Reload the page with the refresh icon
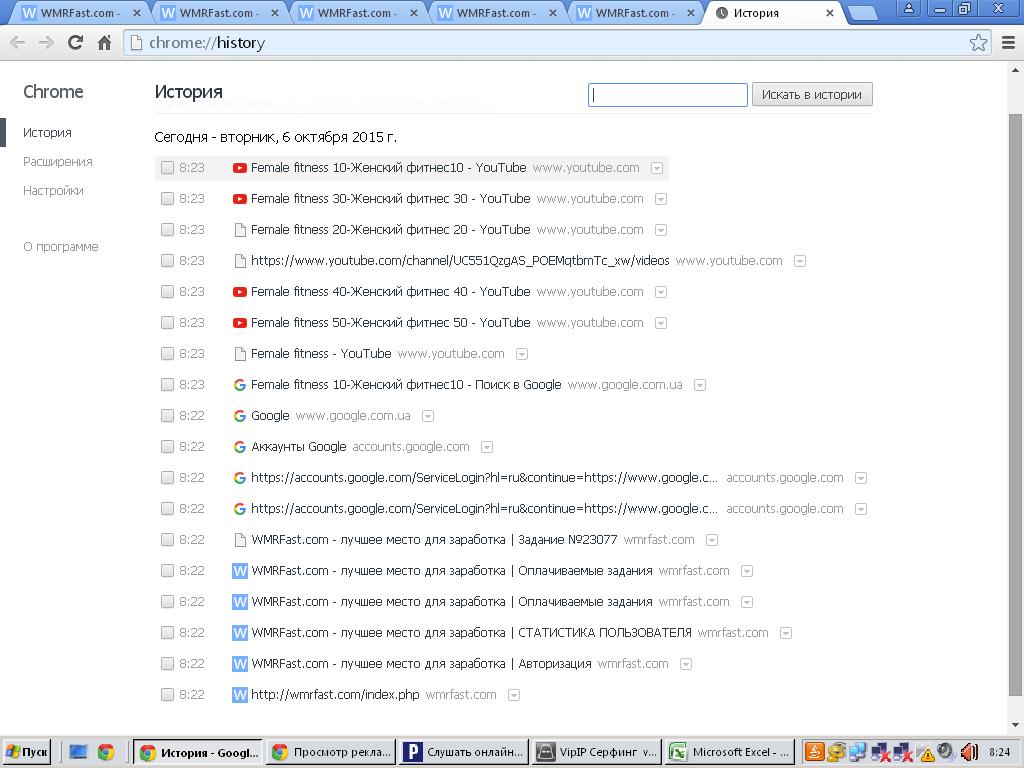The width and height of the screenshot is (1024, 768). (x=75, y=42)
